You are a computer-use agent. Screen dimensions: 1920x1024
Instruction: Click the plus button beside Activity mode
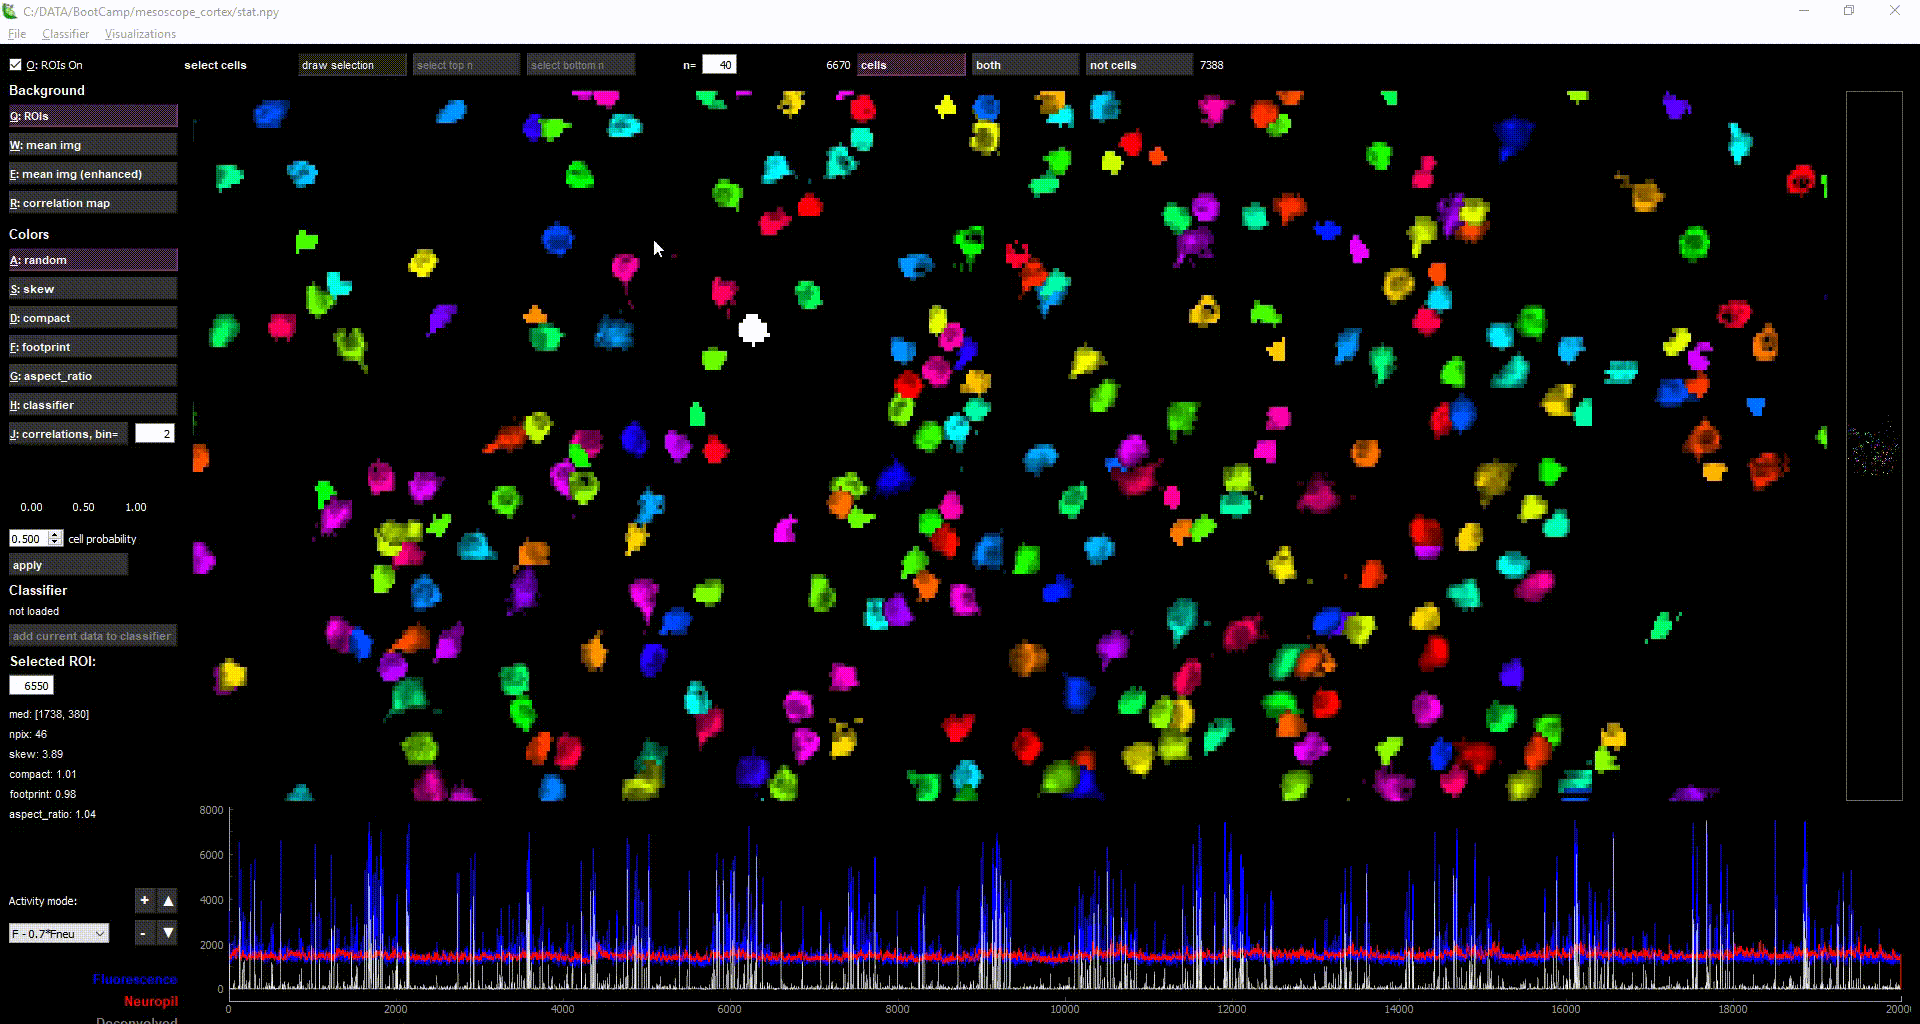point(144,901)
